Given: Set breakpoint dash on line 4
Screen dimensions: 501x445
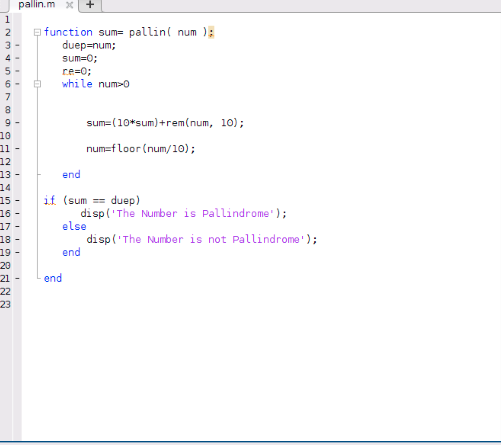Looking at the screenshot, I should point(17,58).
